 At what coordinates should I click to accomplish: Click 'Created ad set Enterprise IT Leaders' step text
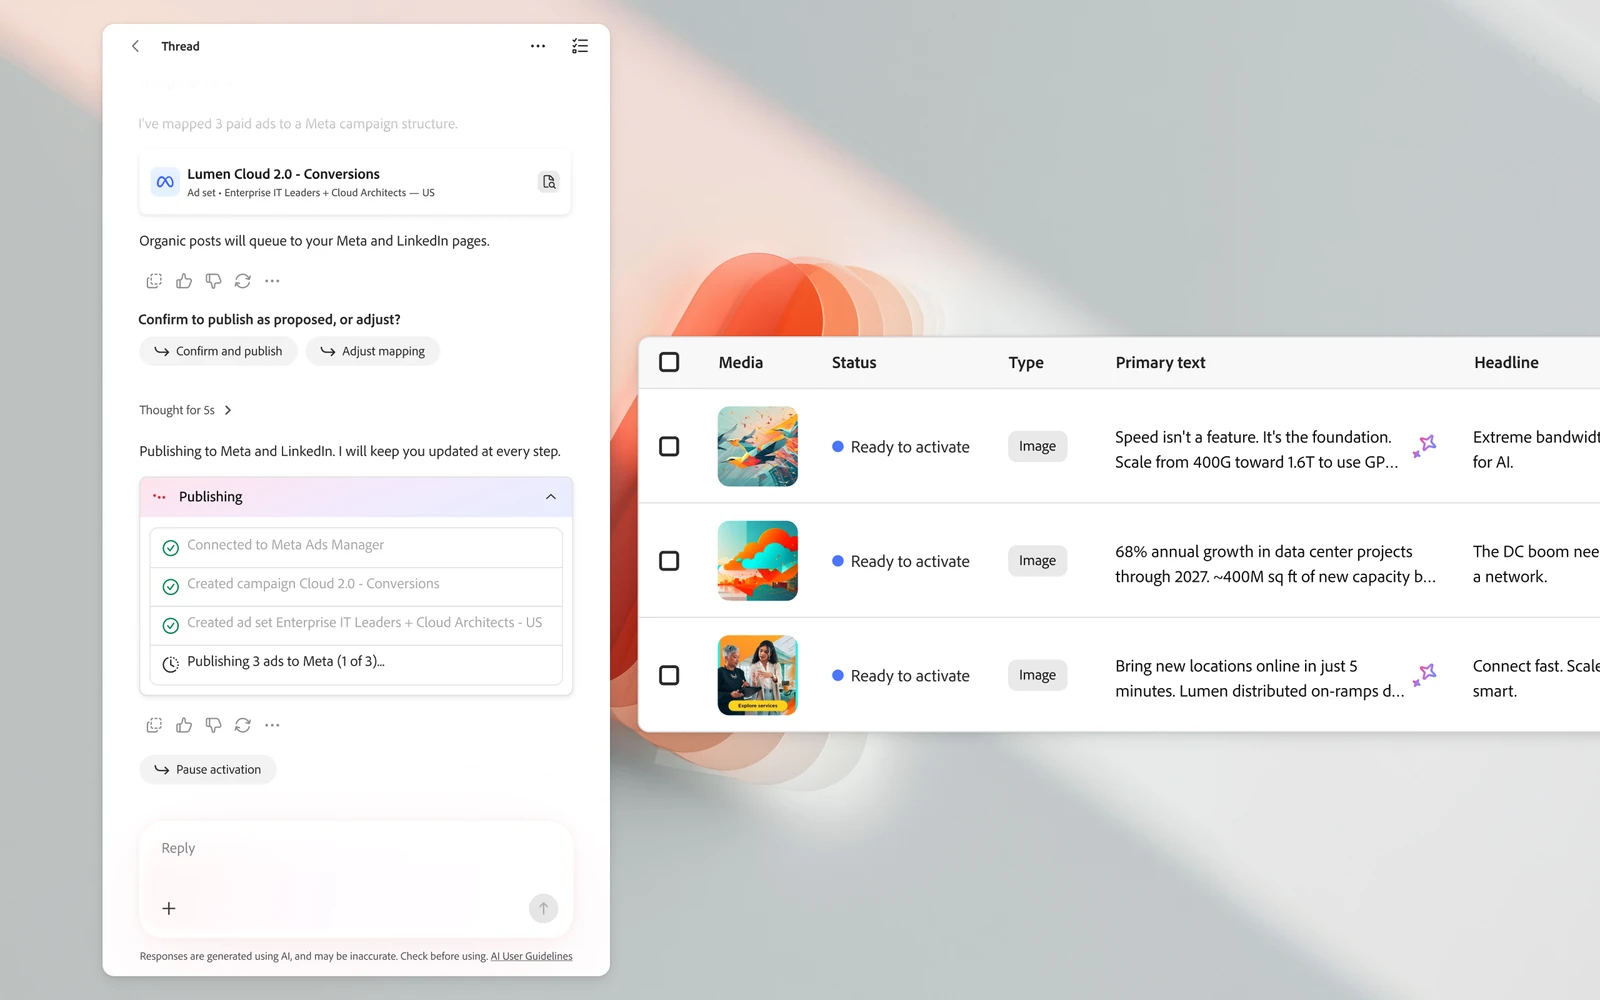pyautogui.click(x=364, y=622)
